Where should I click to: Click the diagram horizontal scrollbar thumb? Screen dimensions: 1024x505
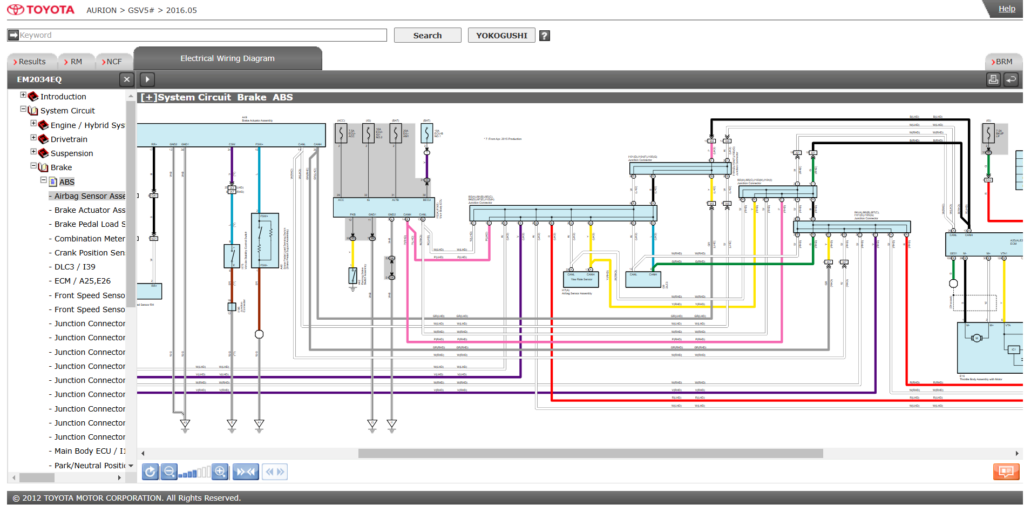pyautogui.click(x=590, y=453)
